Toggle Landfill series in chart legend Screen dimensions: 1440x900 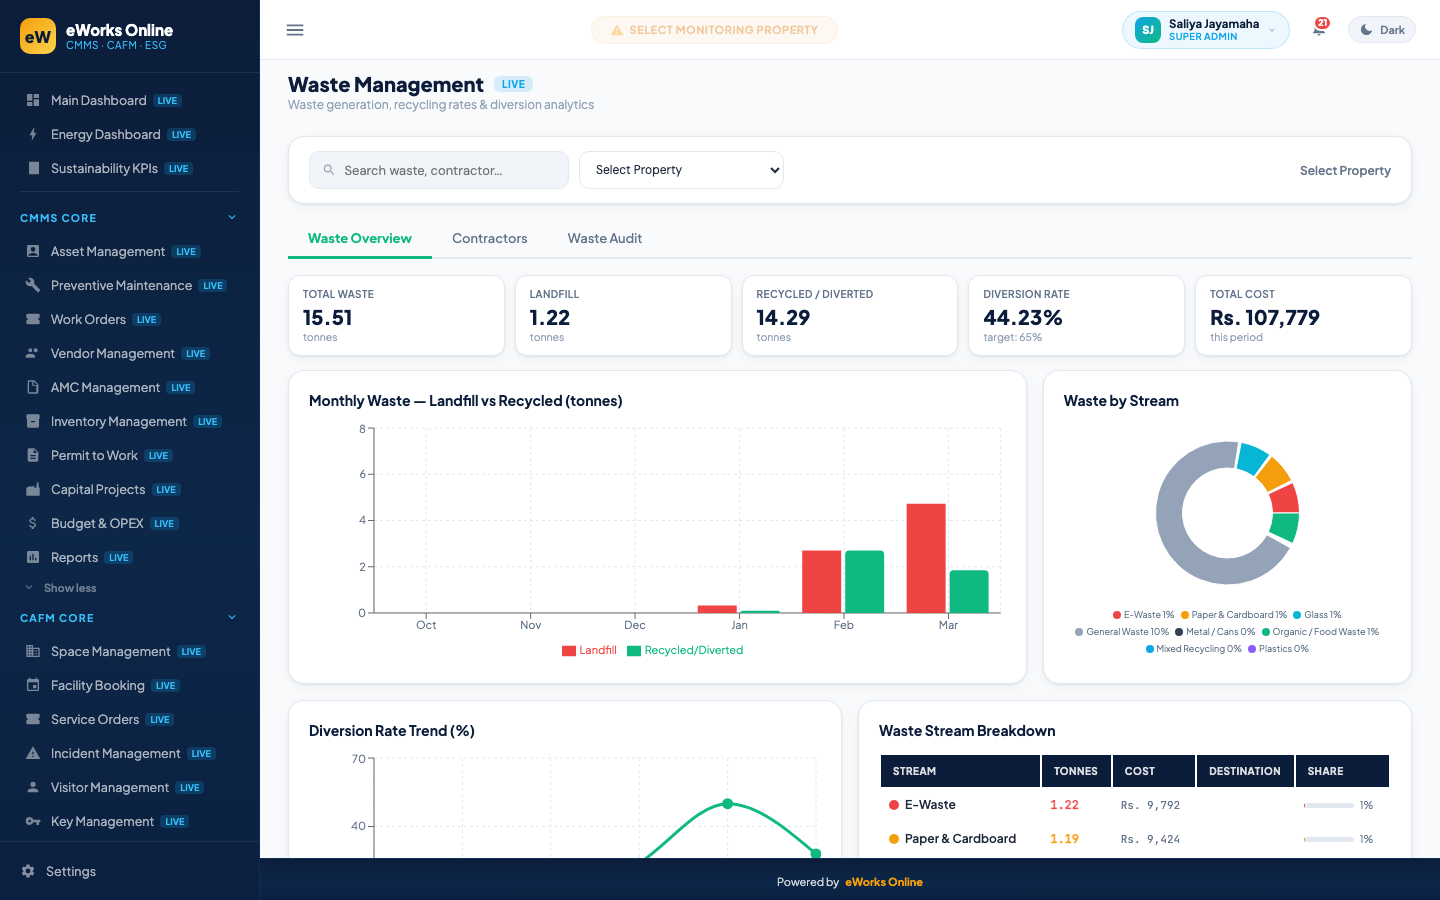tap(589, 650)
